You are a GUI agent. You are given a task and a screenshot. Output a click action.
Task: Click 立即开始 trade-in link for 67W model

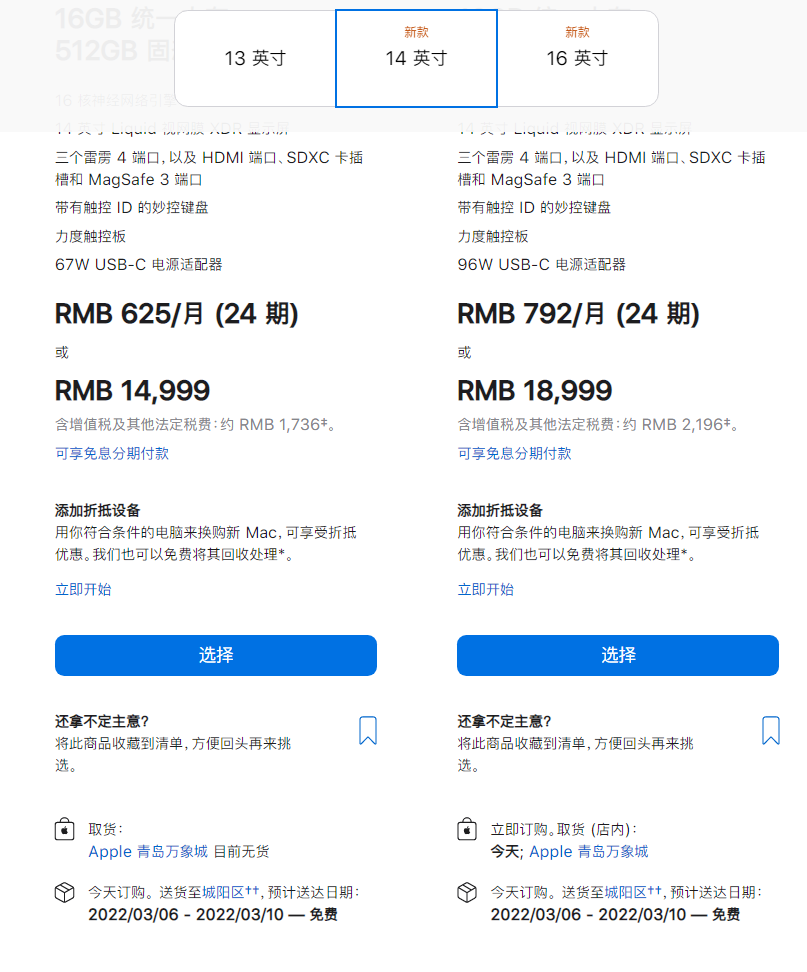[83, 589]
